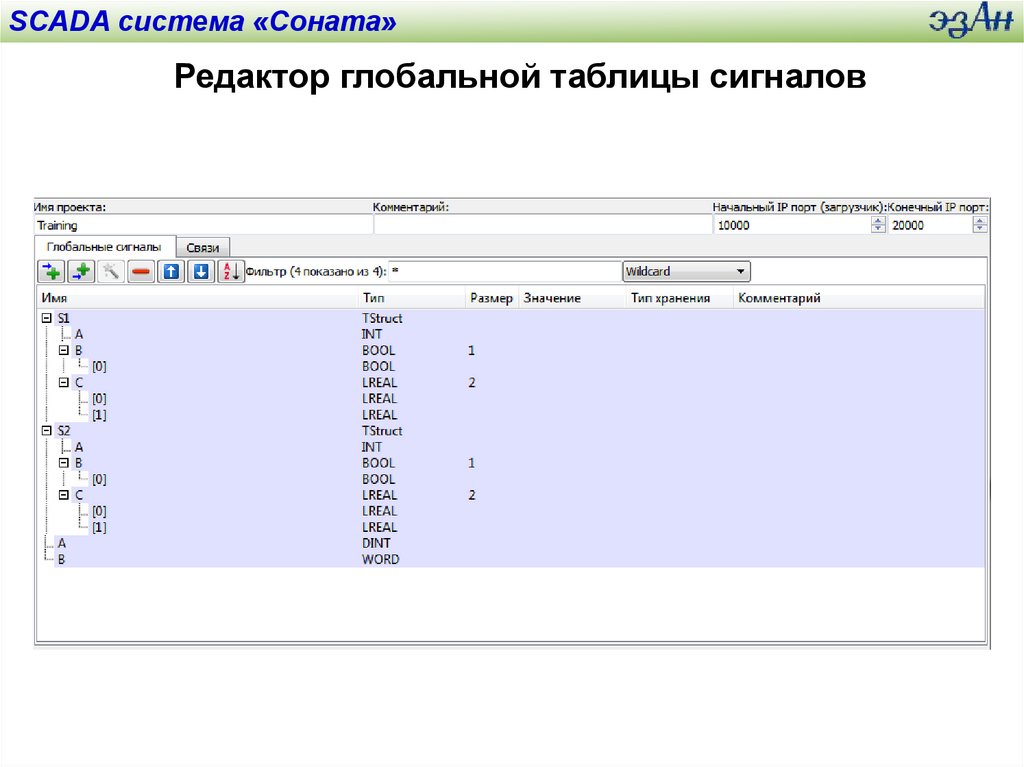
Task: Click the add child signal icon
Action: pyautogui.click(x=81, y=271)
